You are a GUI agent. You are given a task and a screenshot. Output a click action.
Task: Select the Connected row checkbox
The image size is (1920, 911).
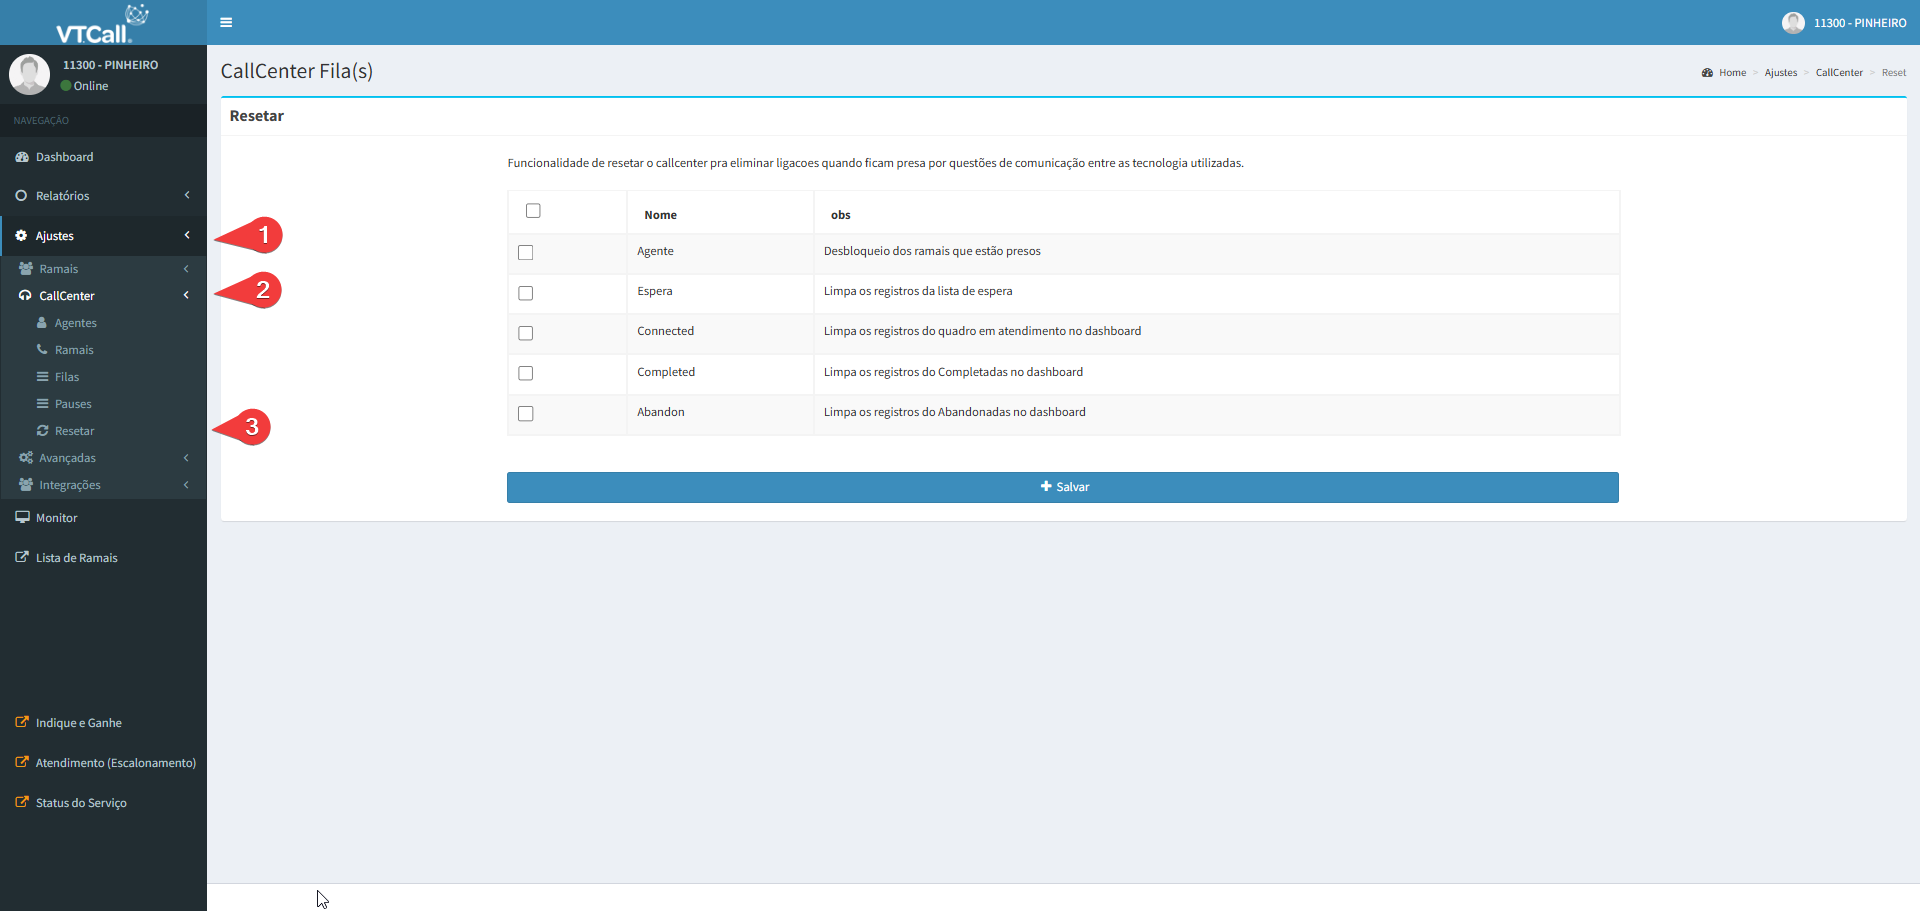[x=526, y=333]
